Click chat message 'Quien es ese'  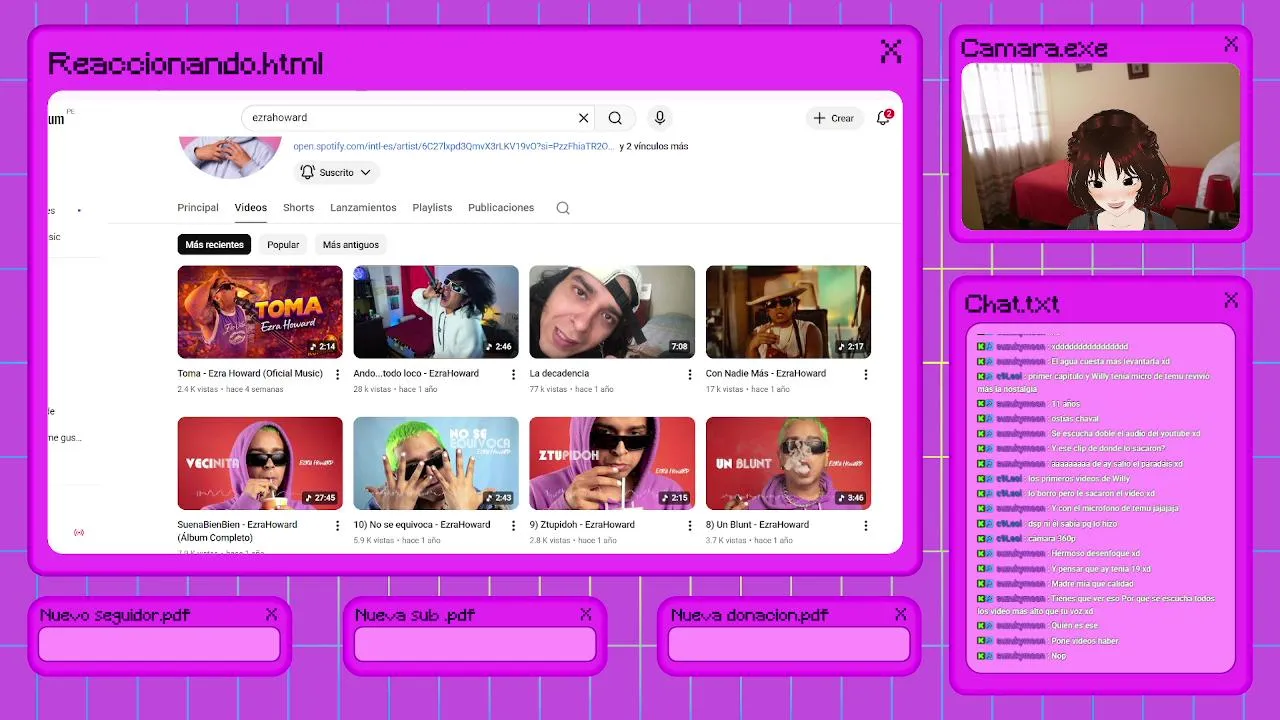point(1074,626)
